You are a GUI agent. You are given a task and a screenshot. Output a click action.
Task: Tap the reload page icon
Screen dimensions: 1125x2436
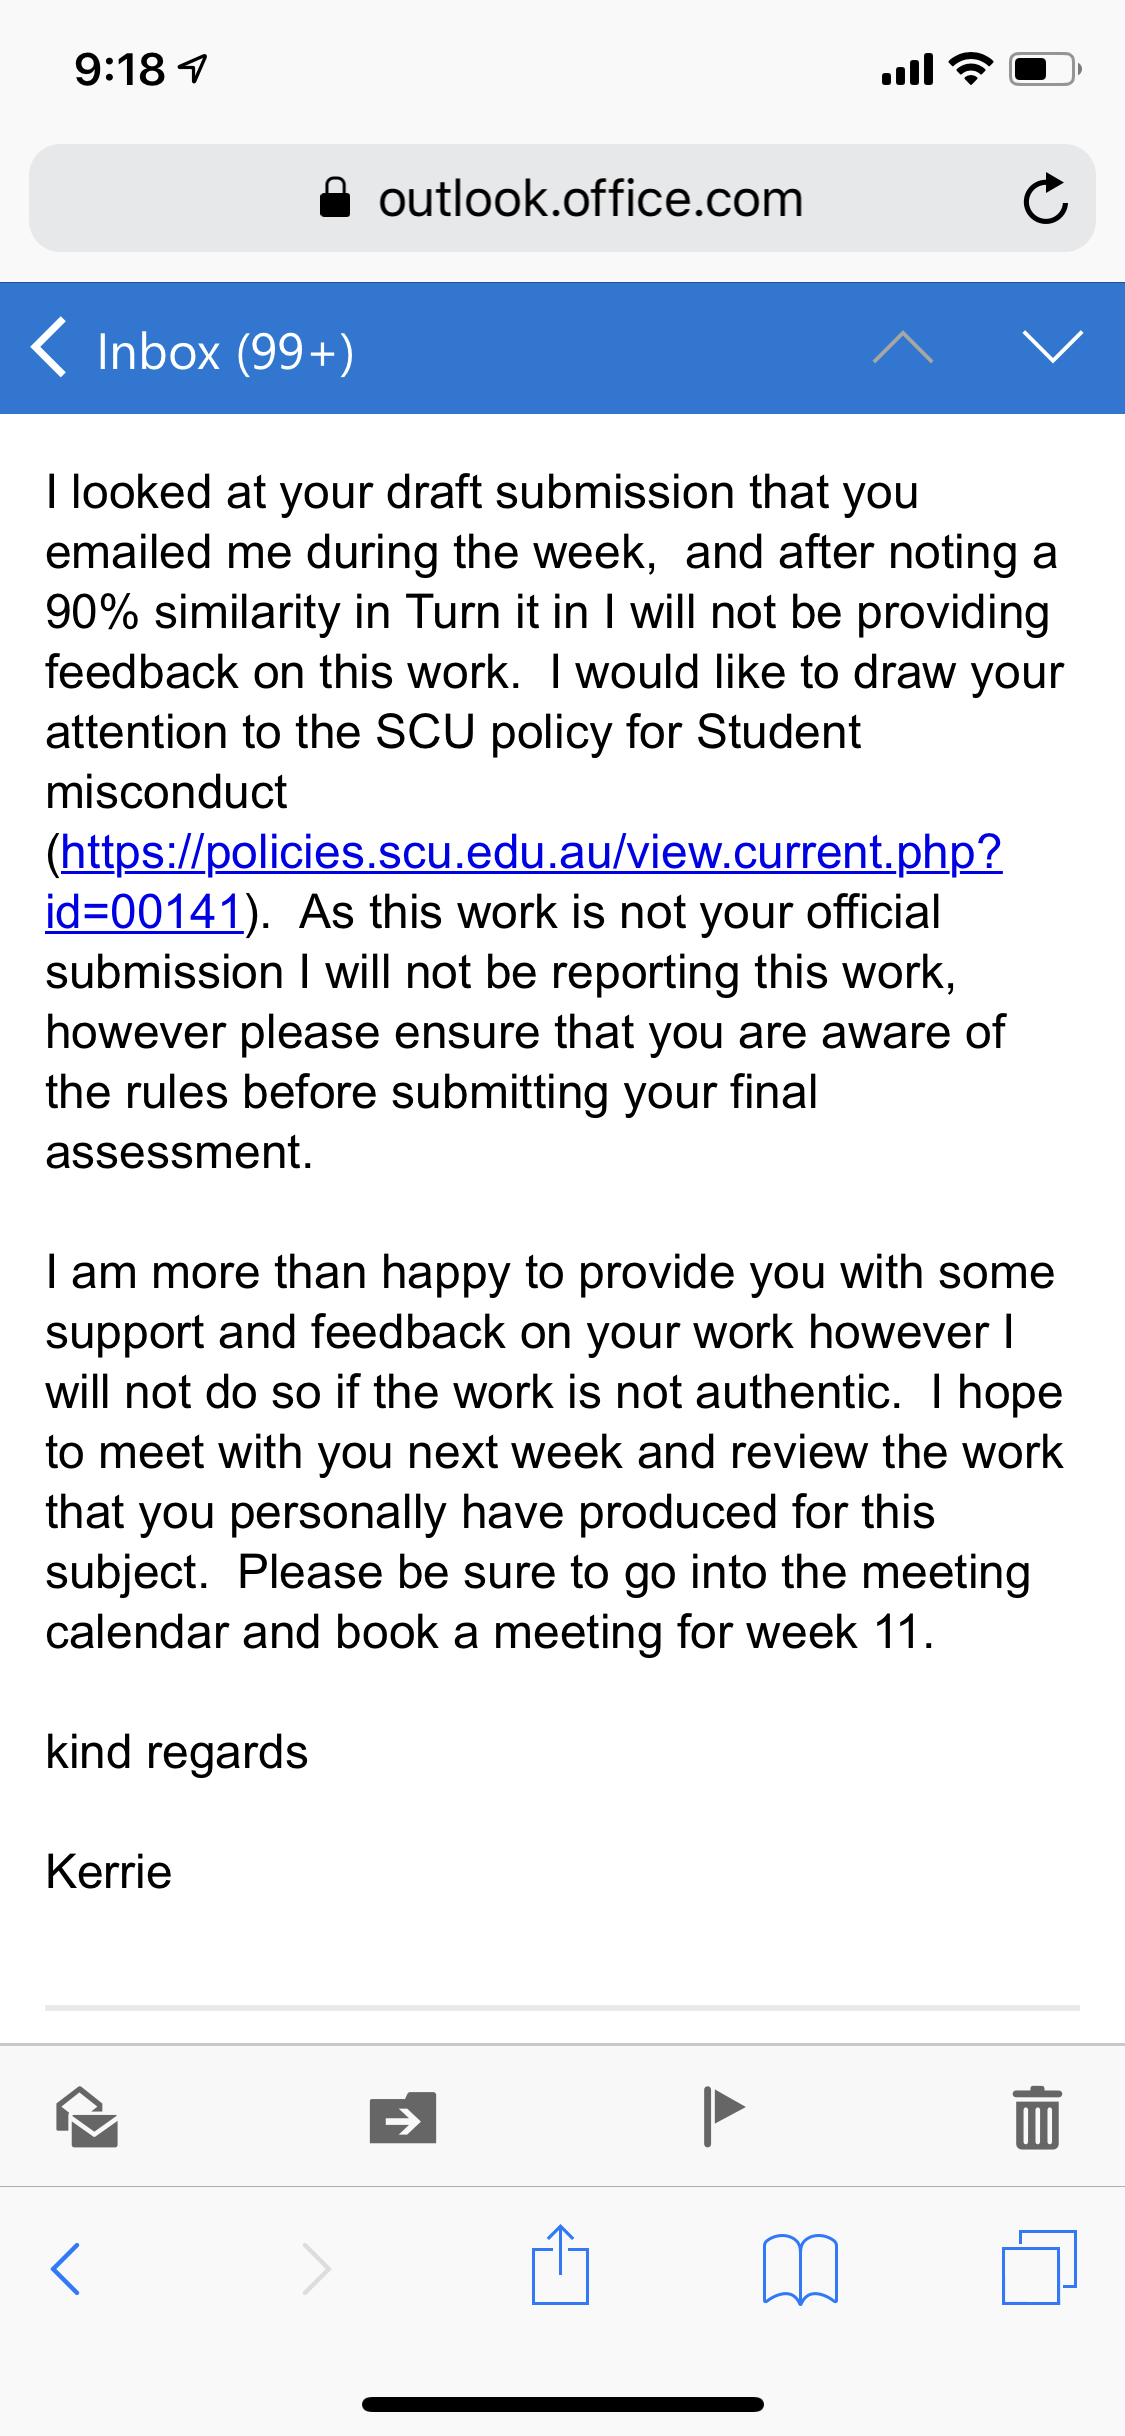1046,198
